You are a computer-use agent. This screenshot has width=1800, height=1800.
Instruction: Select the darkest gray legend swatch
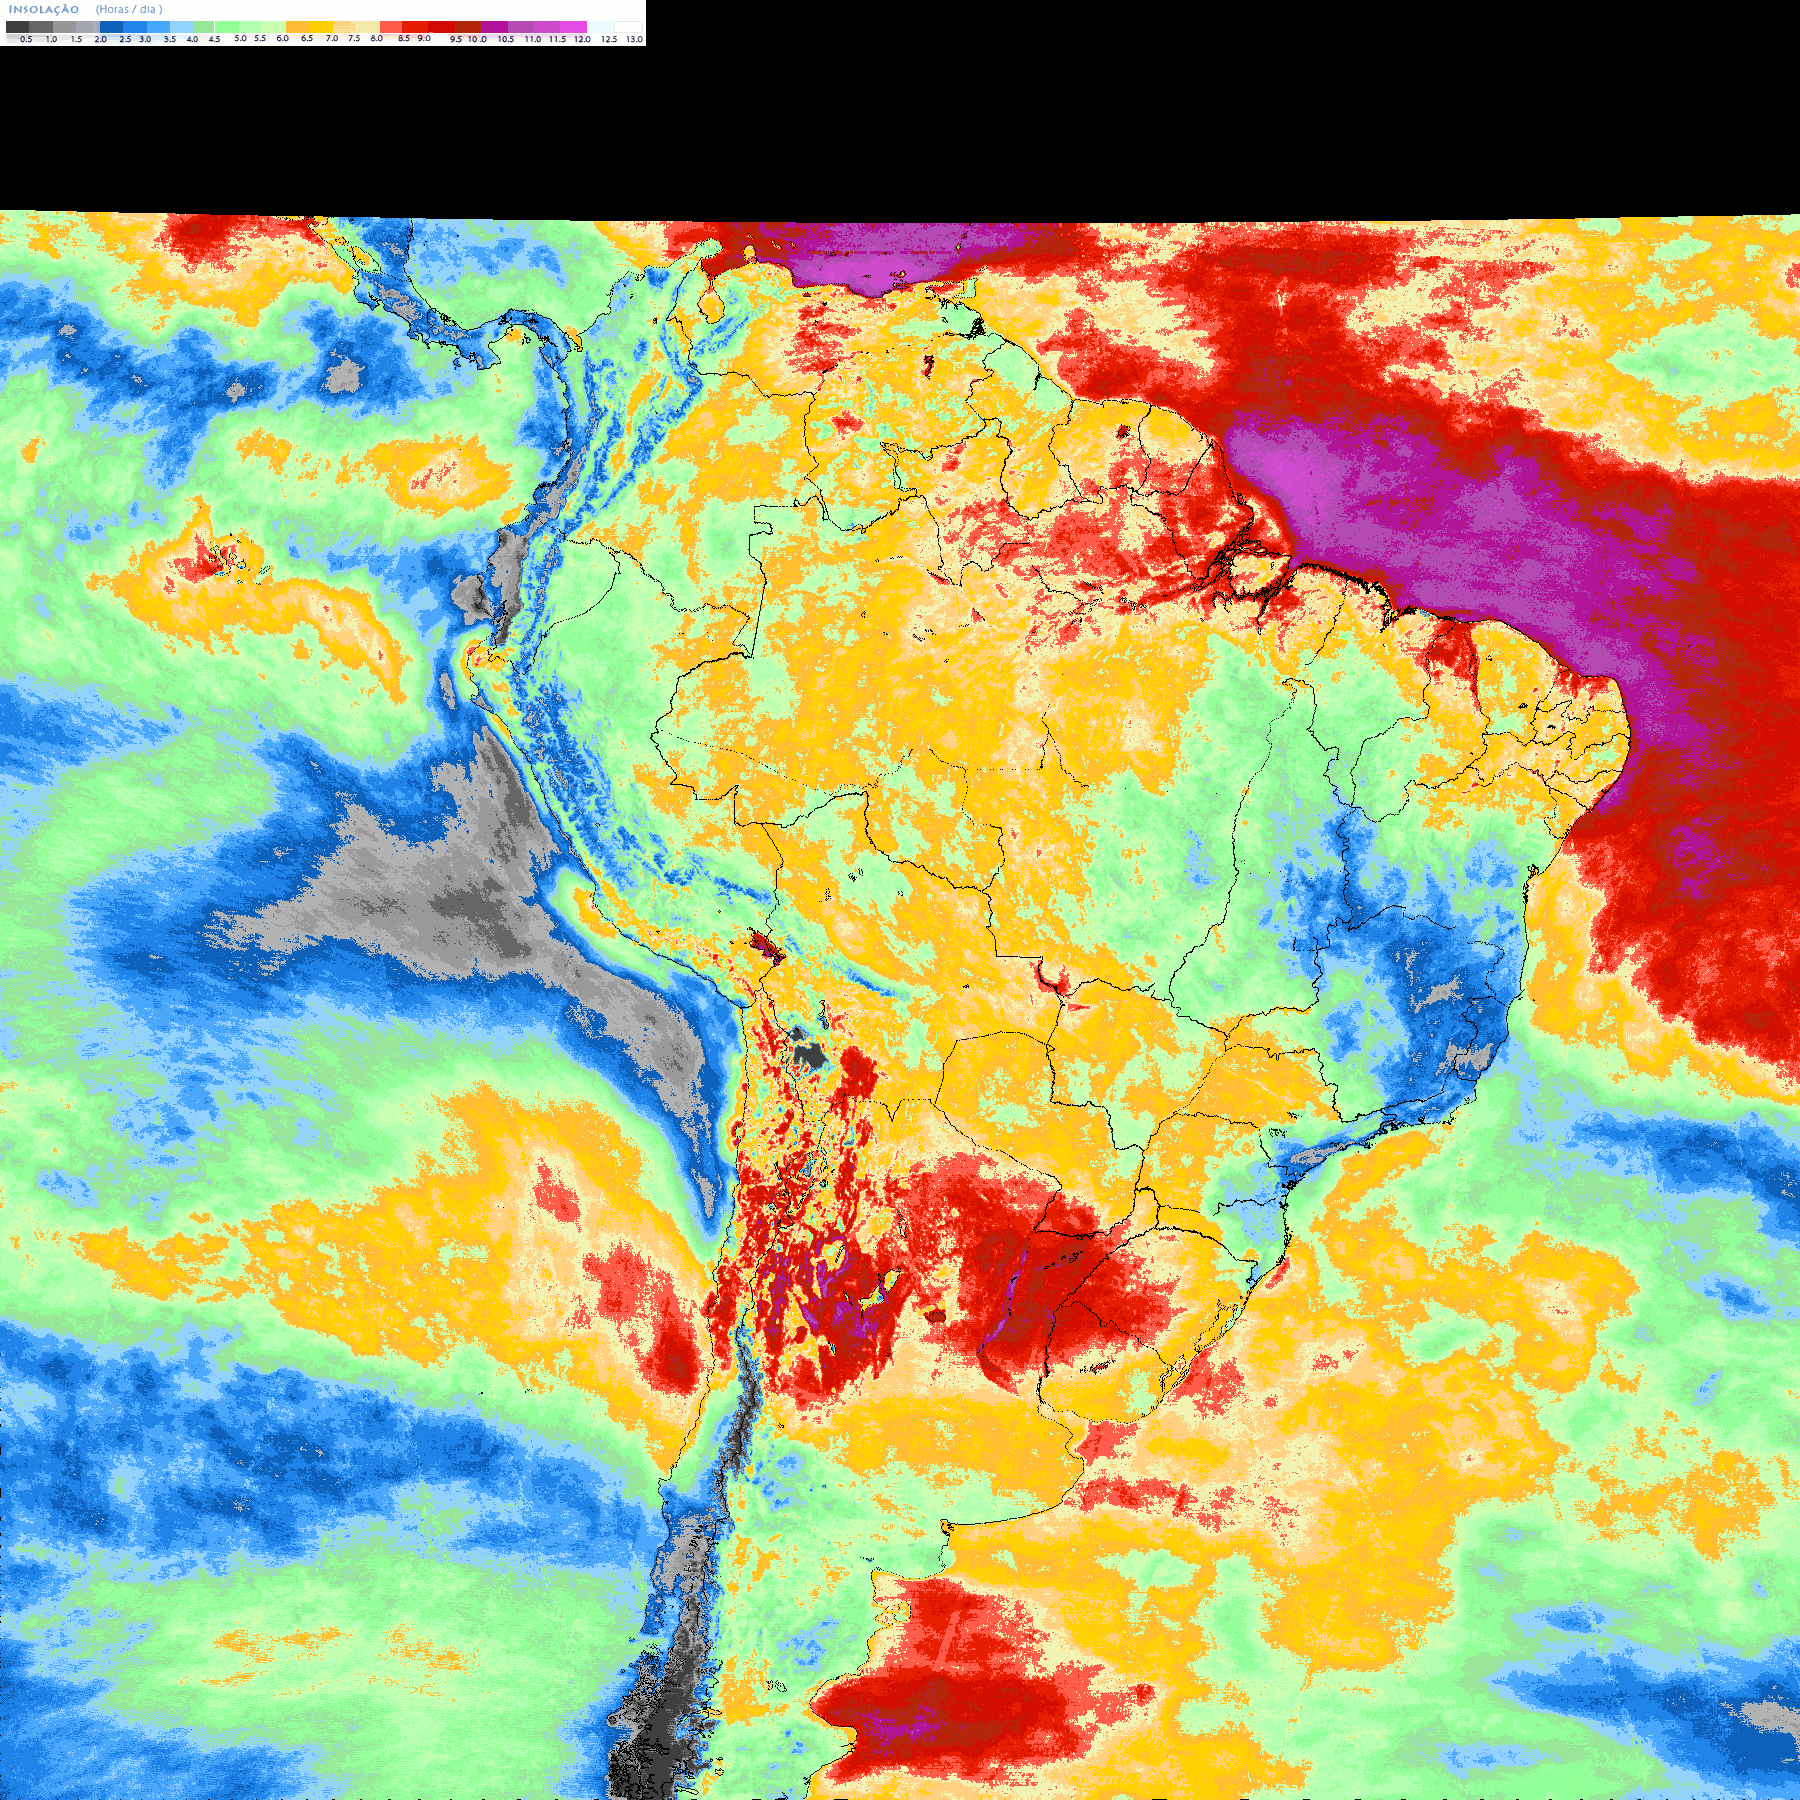[x=17, y=27]
